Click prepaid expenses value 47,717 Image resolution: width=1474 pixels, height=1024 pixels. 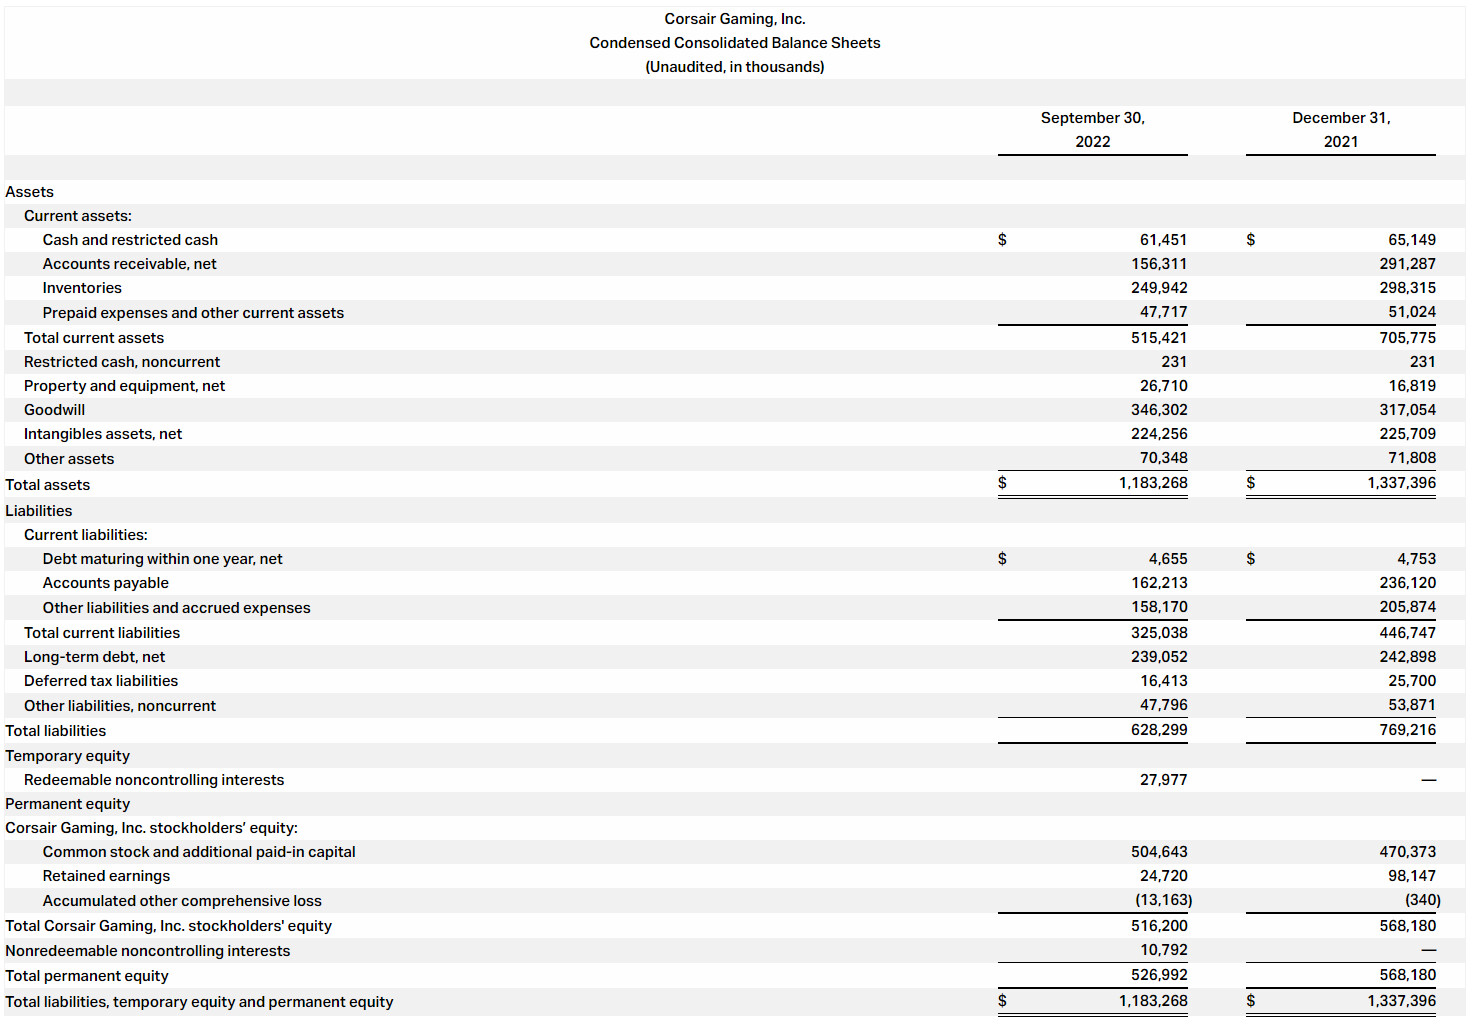point(1164,312)
